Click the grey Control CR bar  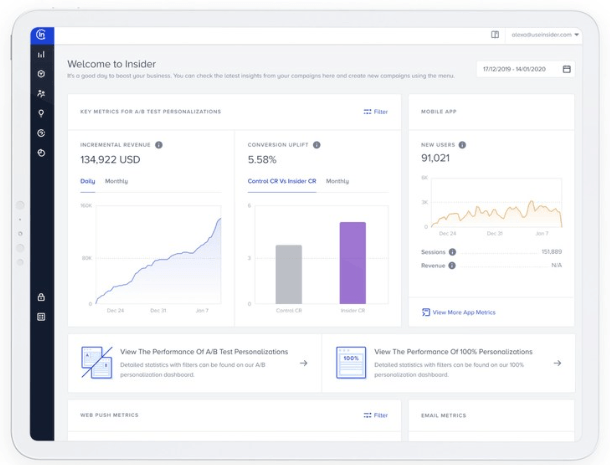(x=289, y=274)
